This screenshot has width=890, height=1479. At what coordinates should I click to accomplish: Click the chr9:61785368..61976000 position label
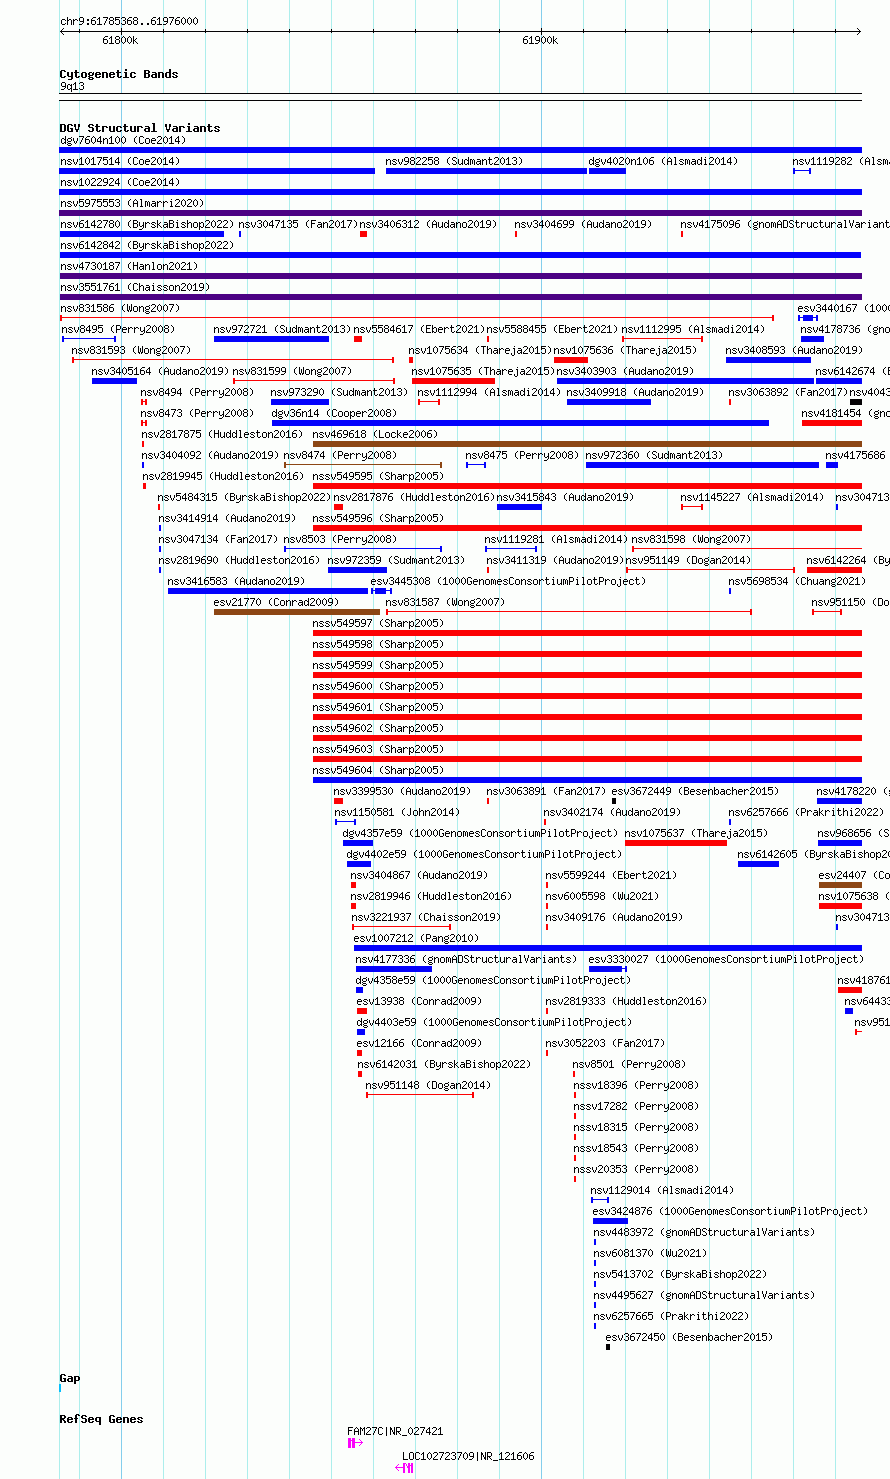129,21
